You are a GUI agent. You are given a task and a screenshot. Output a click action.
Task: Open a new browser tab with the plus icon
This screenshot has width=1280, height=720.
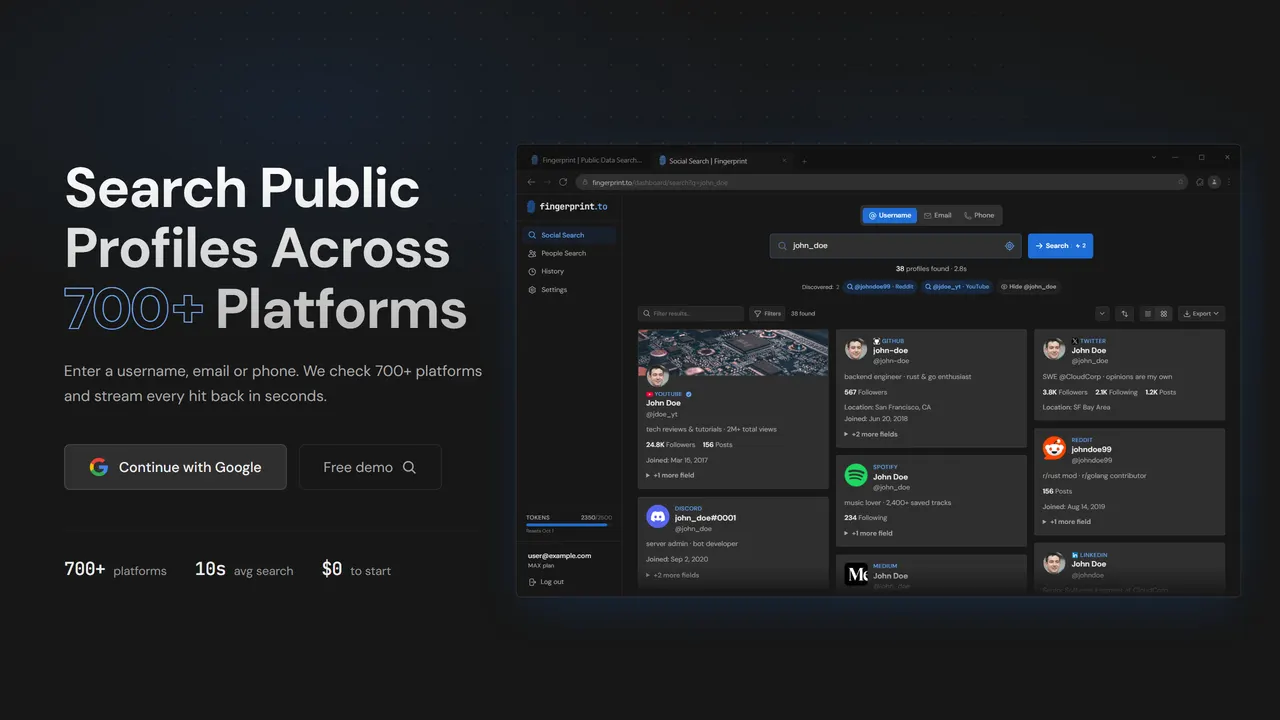pos(804,161)
